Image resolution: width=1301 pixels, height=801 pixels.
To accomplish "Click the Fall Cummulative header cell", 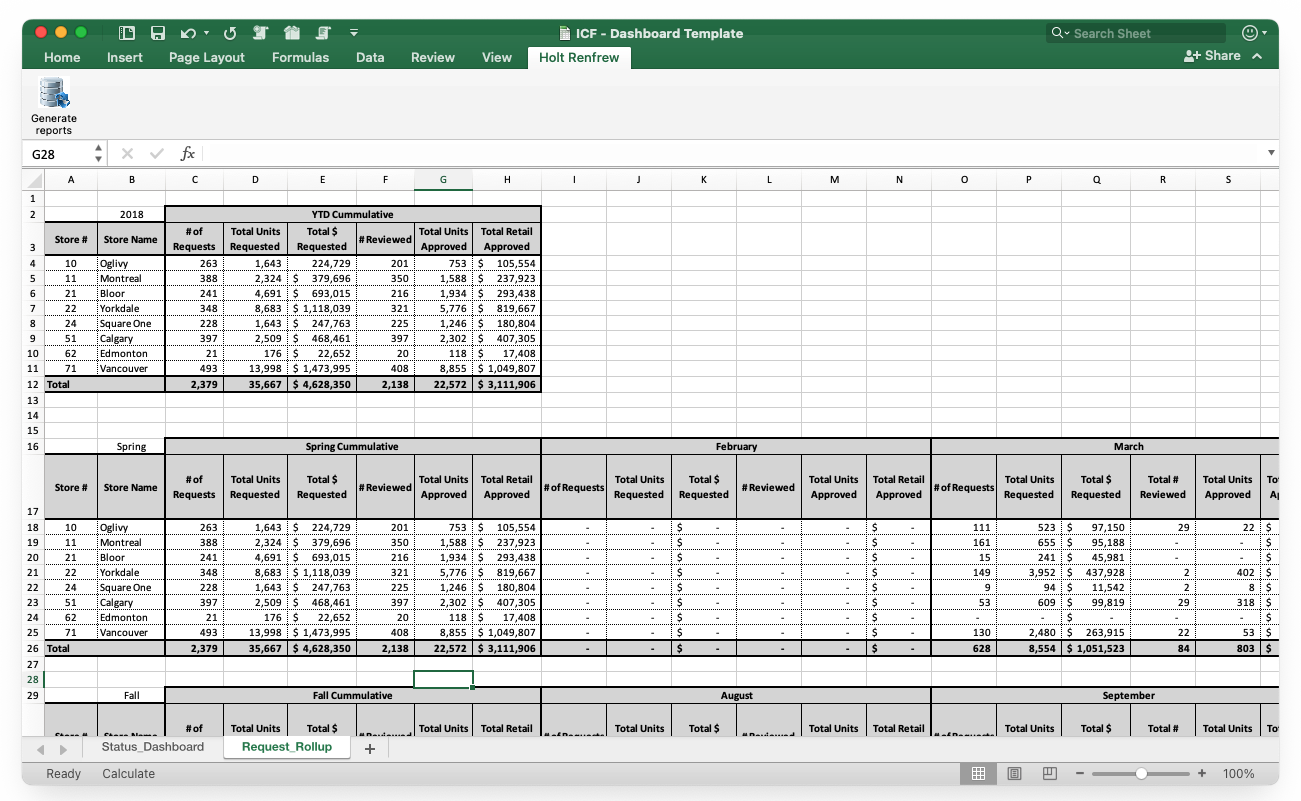I will 353,695.
